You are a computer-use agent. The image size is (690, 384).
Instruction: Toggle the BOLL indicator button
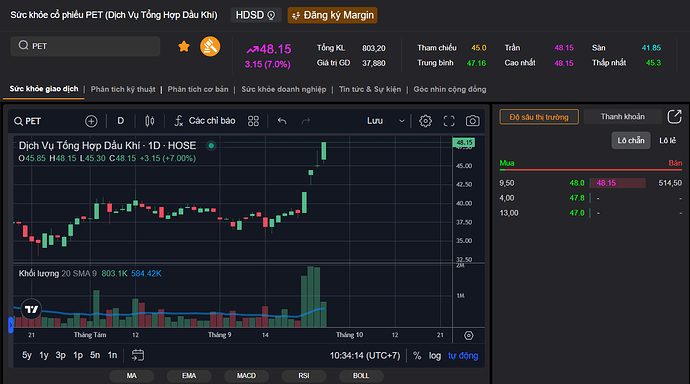point(361,376)
